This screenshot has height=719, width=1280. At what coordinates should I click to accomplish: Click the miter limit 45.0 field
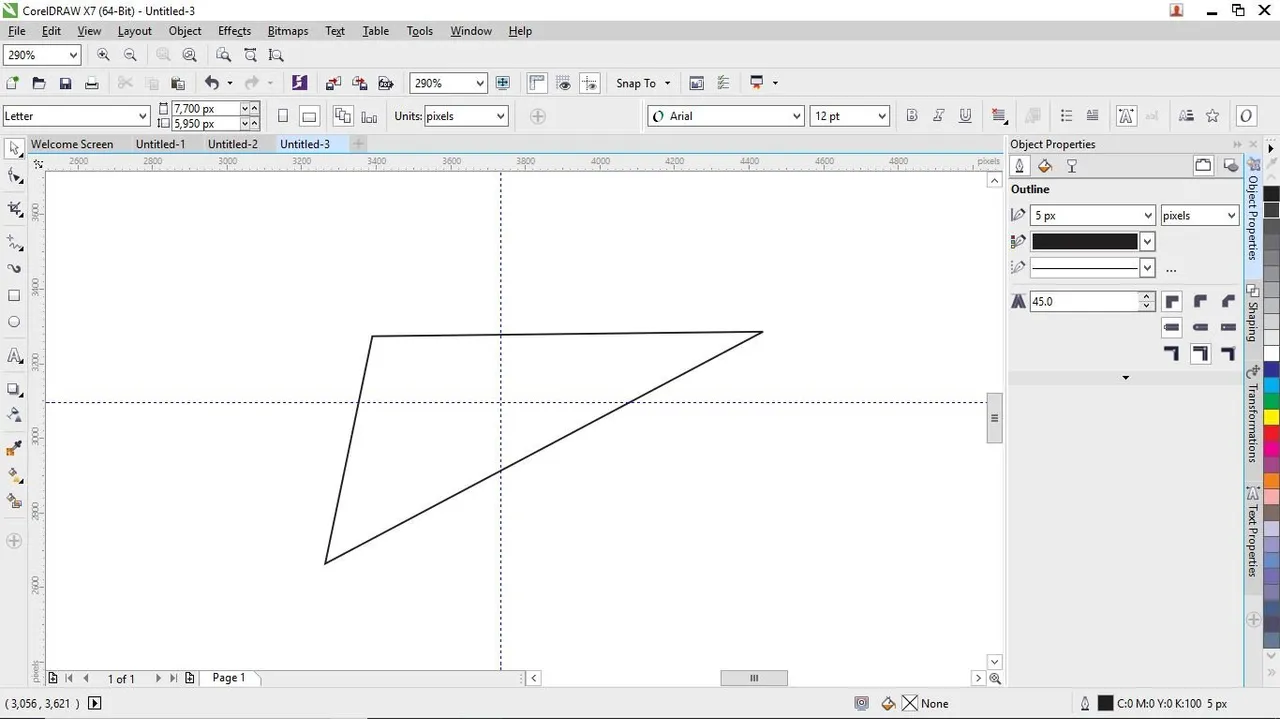click(1085, 301)
